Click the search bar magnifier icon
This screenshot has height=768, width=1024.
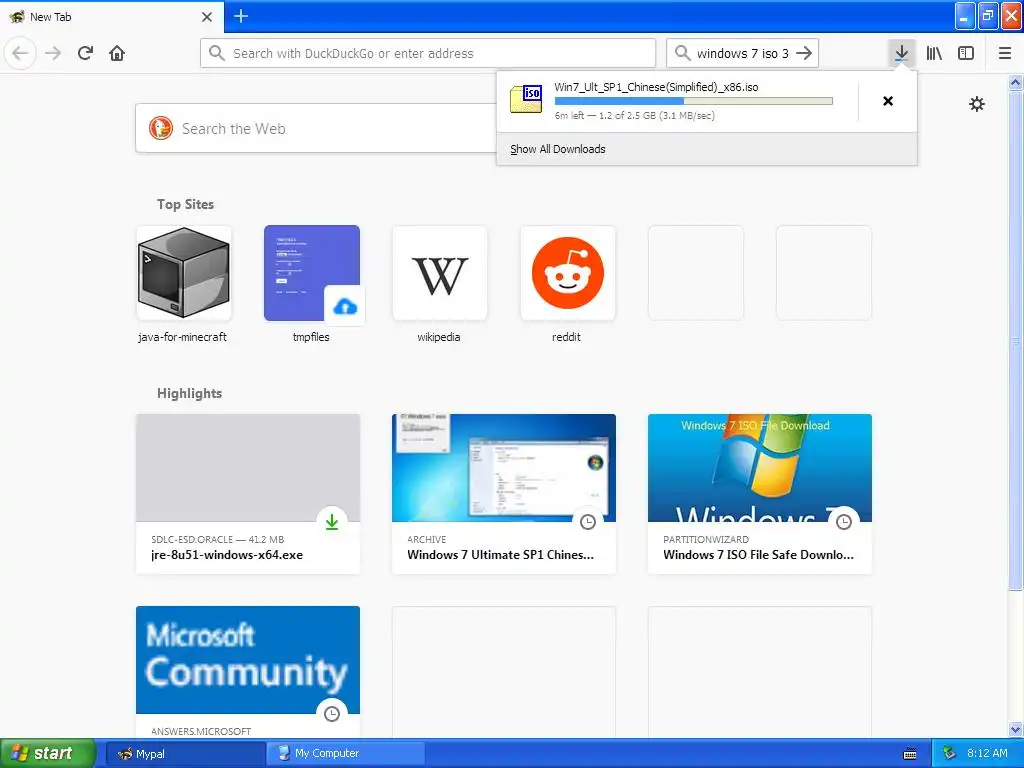pyautogui.click(x=682, y=53)
